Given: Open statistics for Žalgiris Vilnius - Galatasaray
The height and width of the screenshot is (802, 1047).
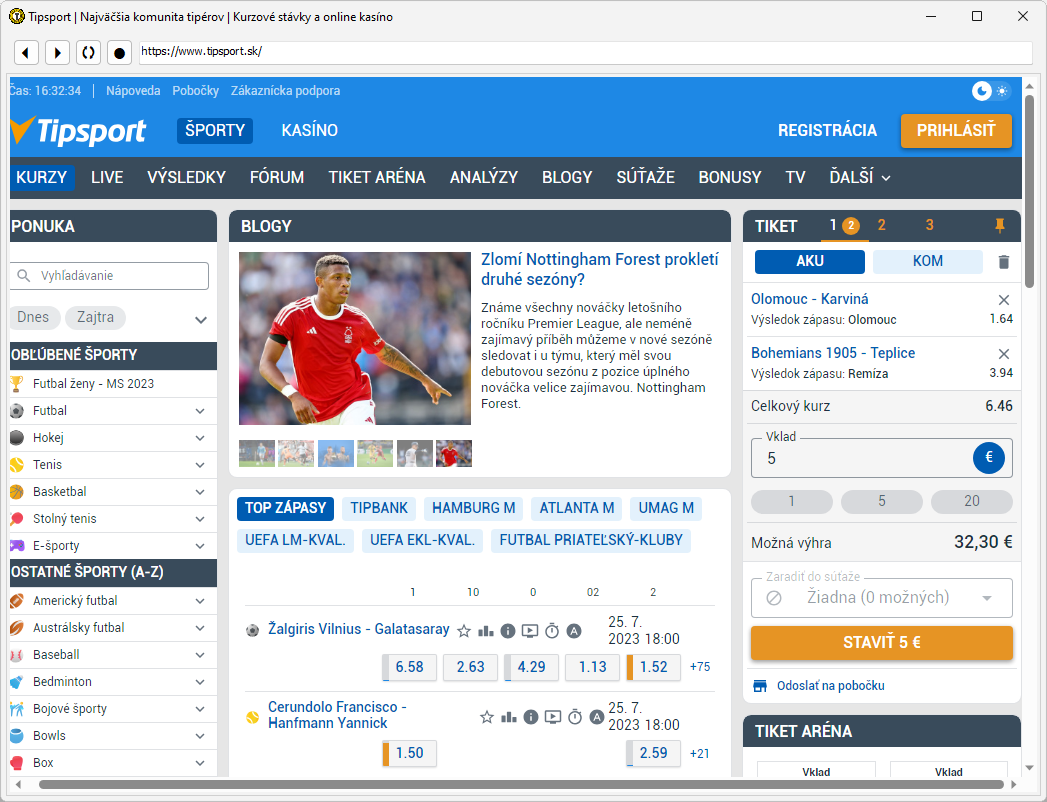Looking at the screenshot, I should click(486, 631).
